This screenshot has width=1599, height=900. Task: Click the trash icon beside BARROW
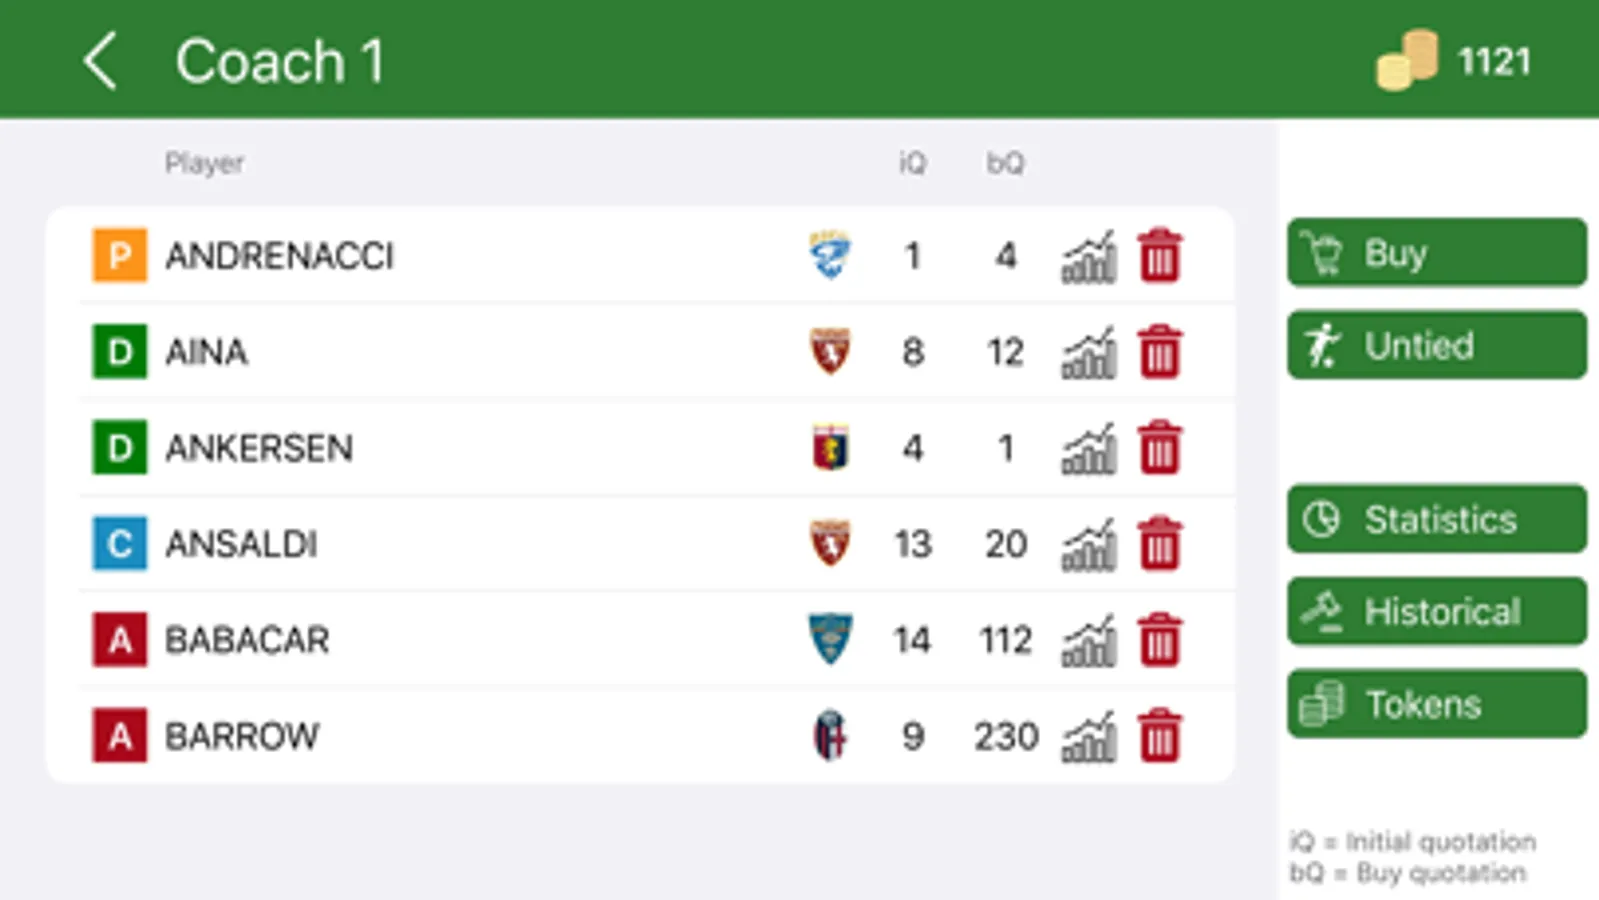point(1159,736)
